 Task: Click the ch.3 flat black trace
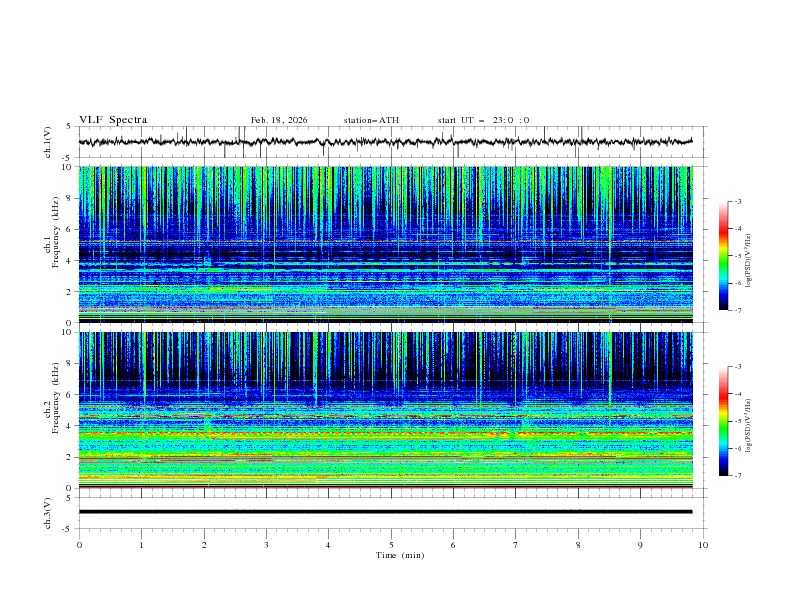385,512
